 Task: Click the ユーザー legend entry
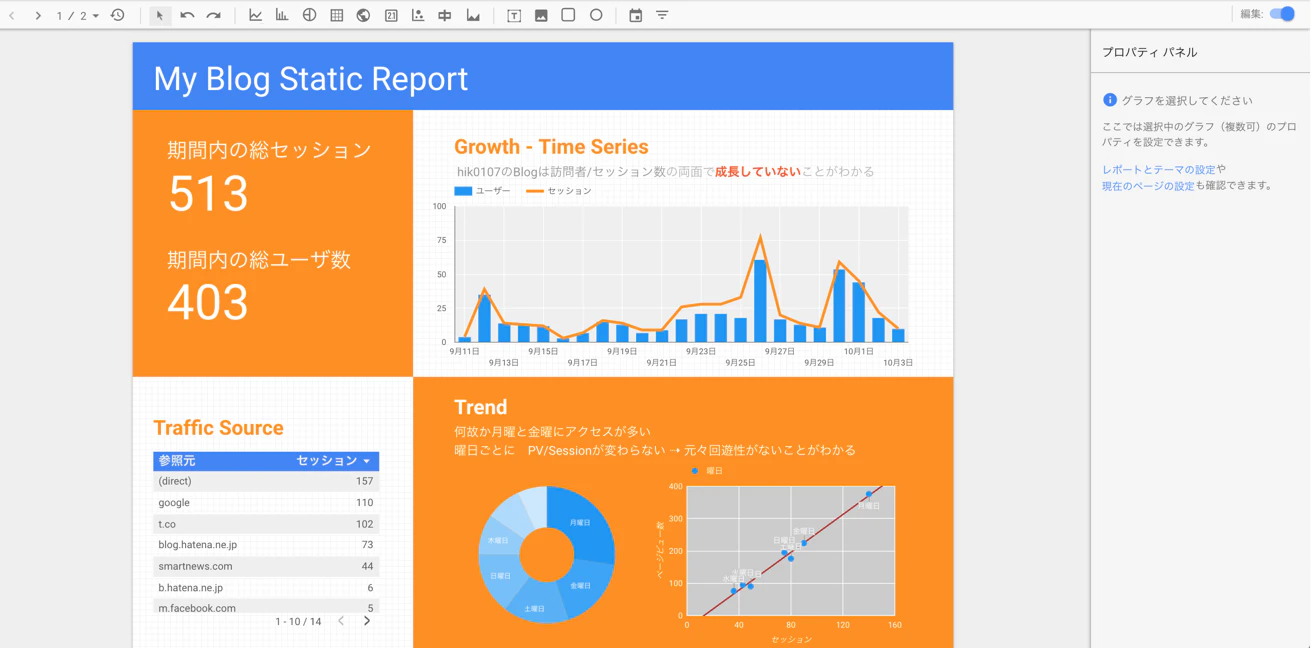coord(482,191)
